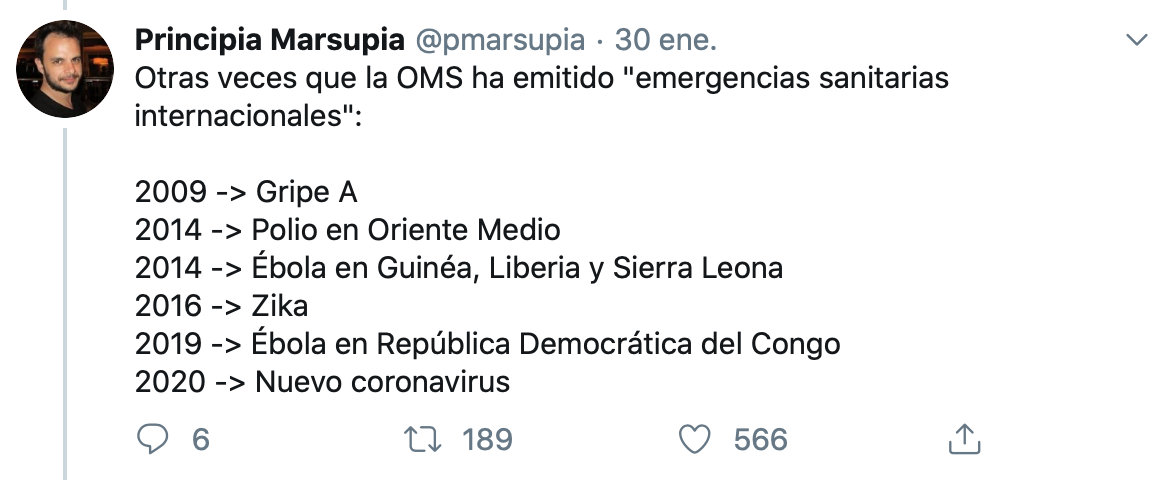Expand the tweet options chevron menu
Viewport: 1156px width, 480px height.
(1136, 40)
